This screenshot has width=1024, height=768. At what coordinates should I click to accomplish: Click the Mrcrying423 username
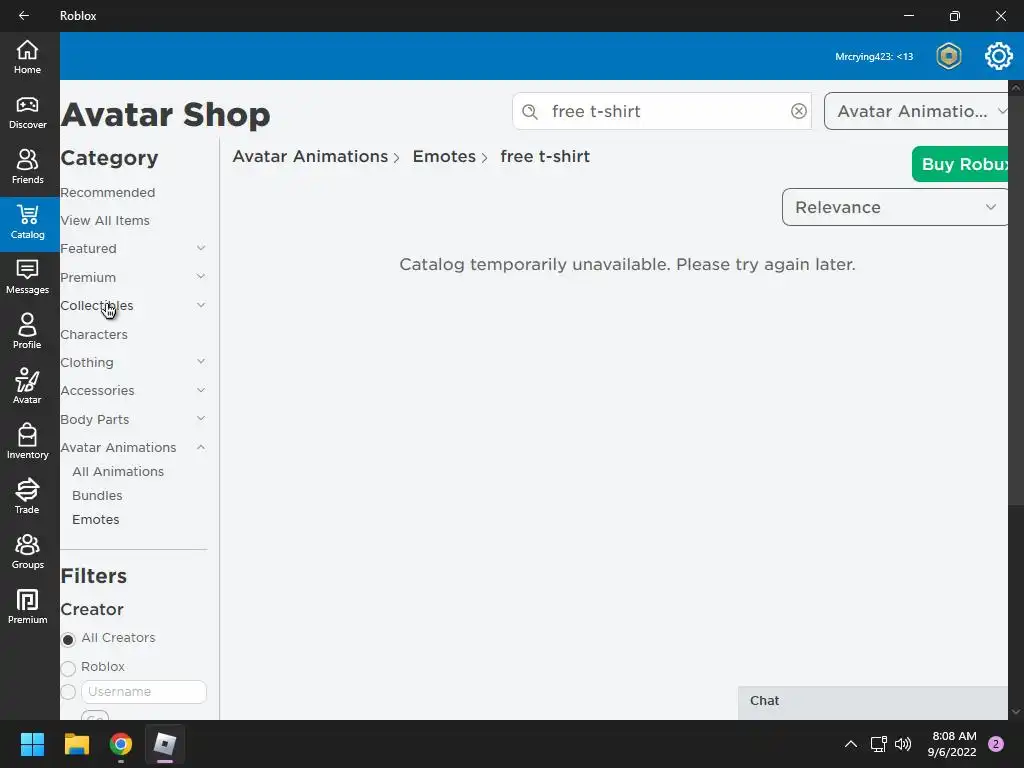[x=874, y=57]
